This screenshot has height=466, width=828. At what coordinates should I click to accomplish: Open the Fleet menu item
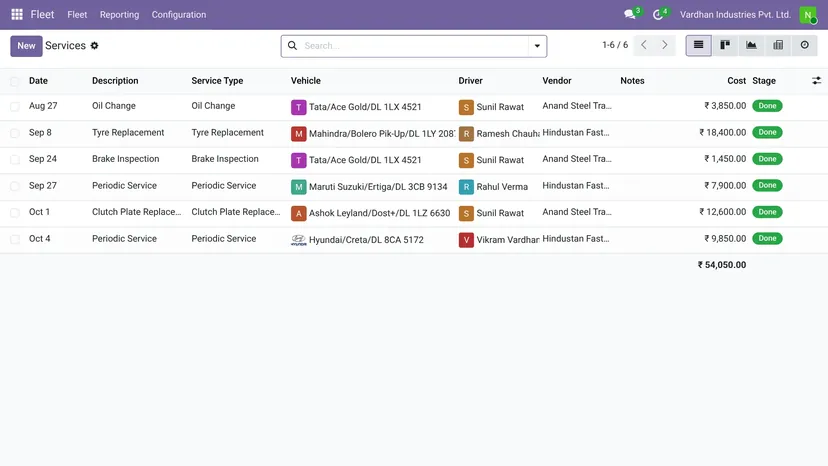(x=77, y=15)
